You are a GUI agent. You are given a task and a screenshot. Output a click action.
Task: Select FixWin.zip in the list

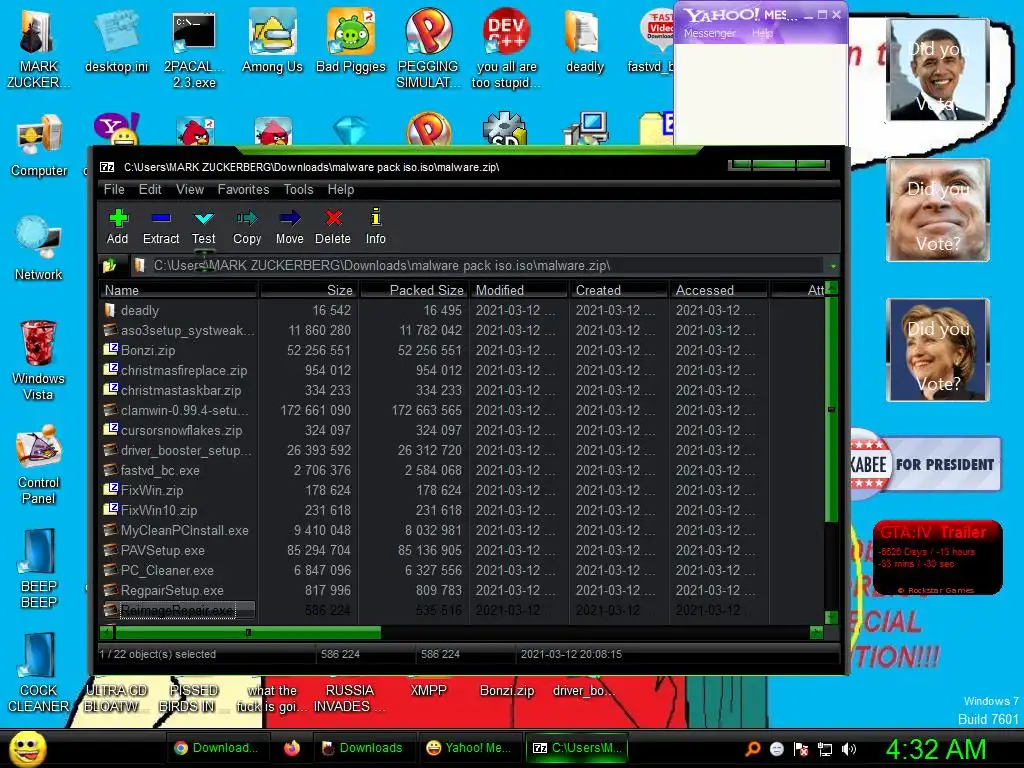[462, 490]
